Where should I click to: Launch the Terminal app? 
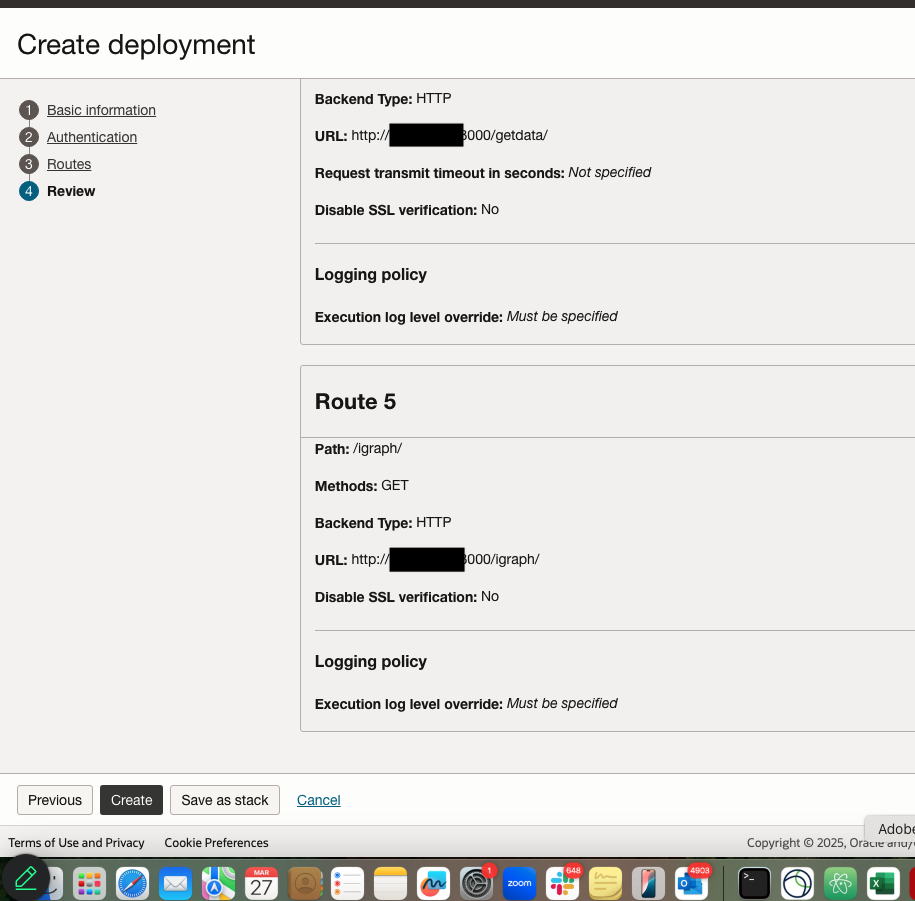pos(753,883)
